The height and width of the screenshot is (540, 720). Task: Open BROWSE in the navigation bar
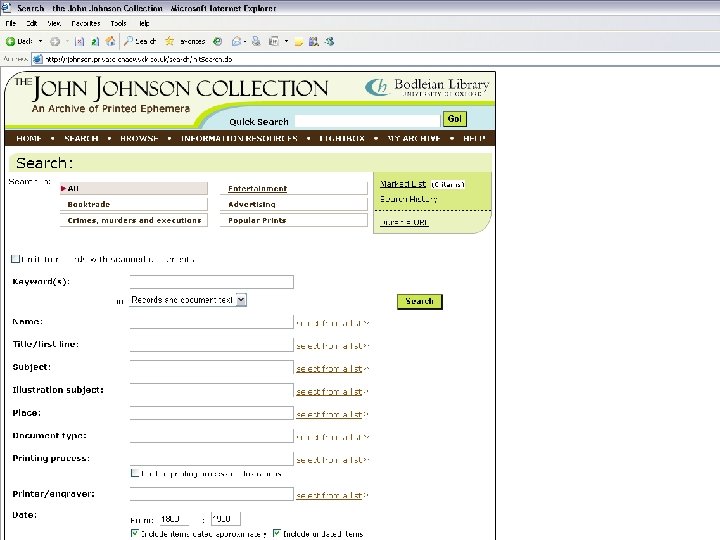(x=139, y=138)
